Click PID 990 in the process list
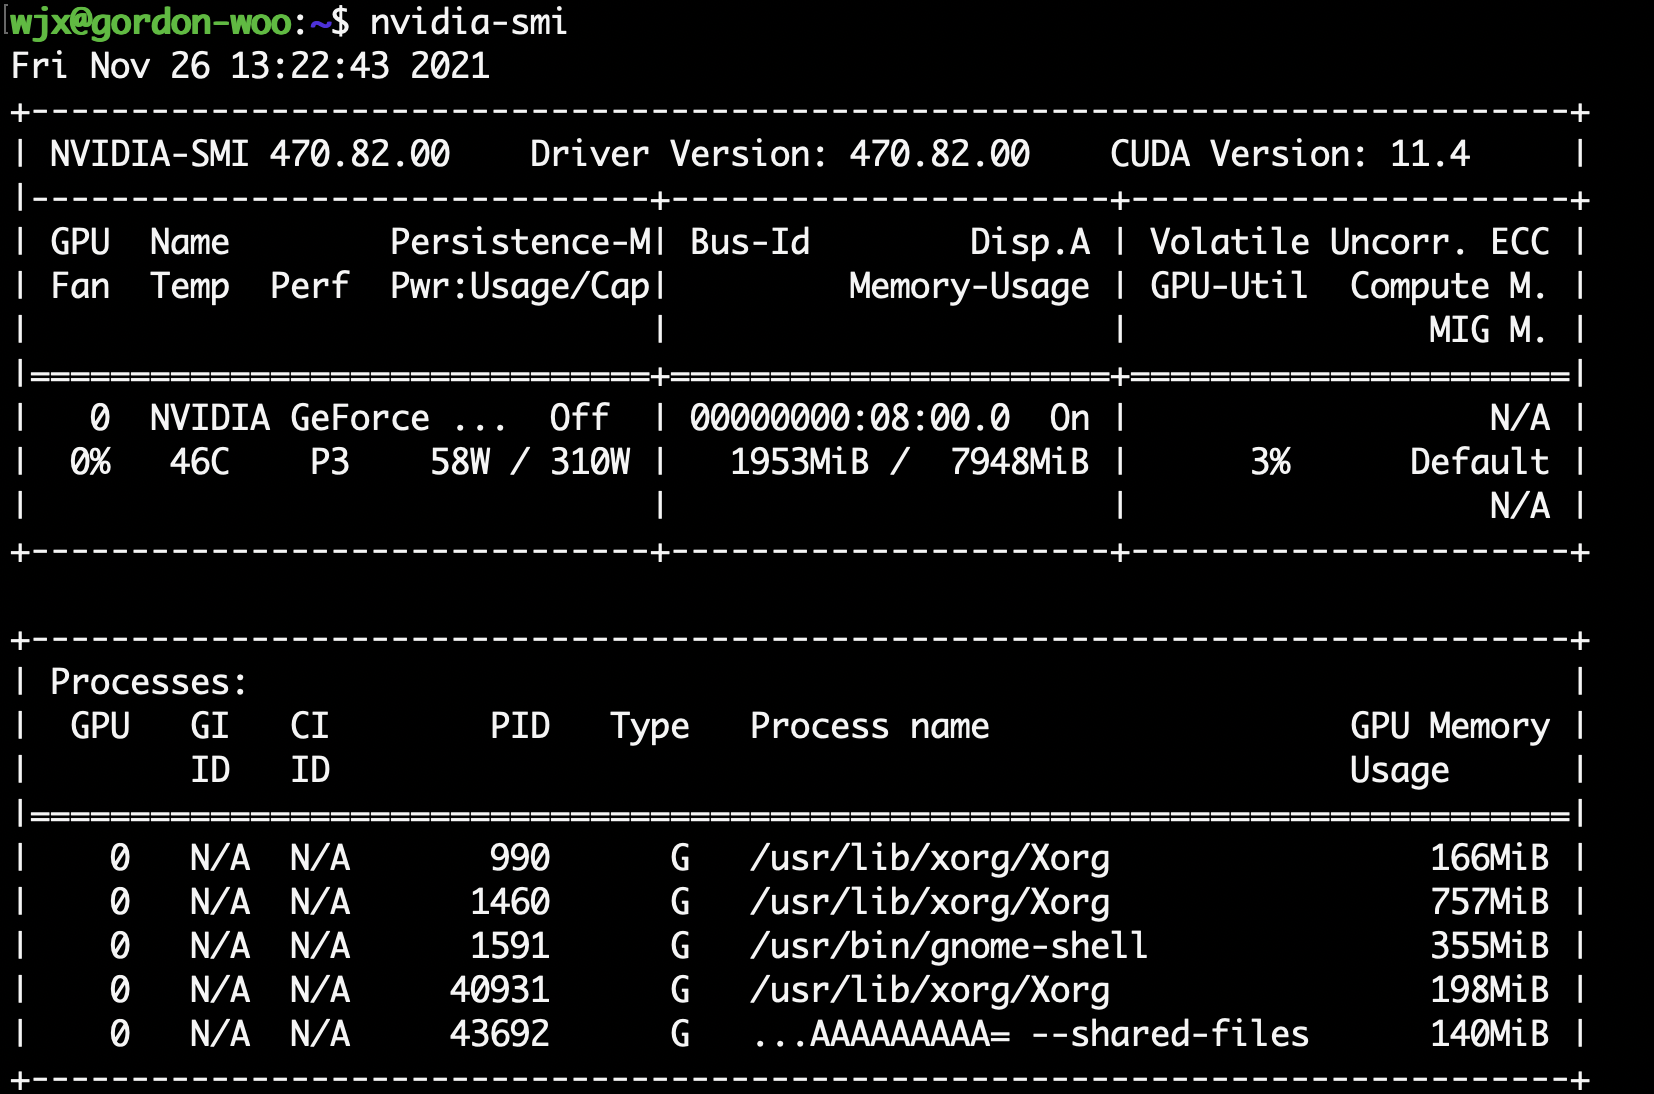Screen dimensions: 1654x1094 click(x=521, y=857)
